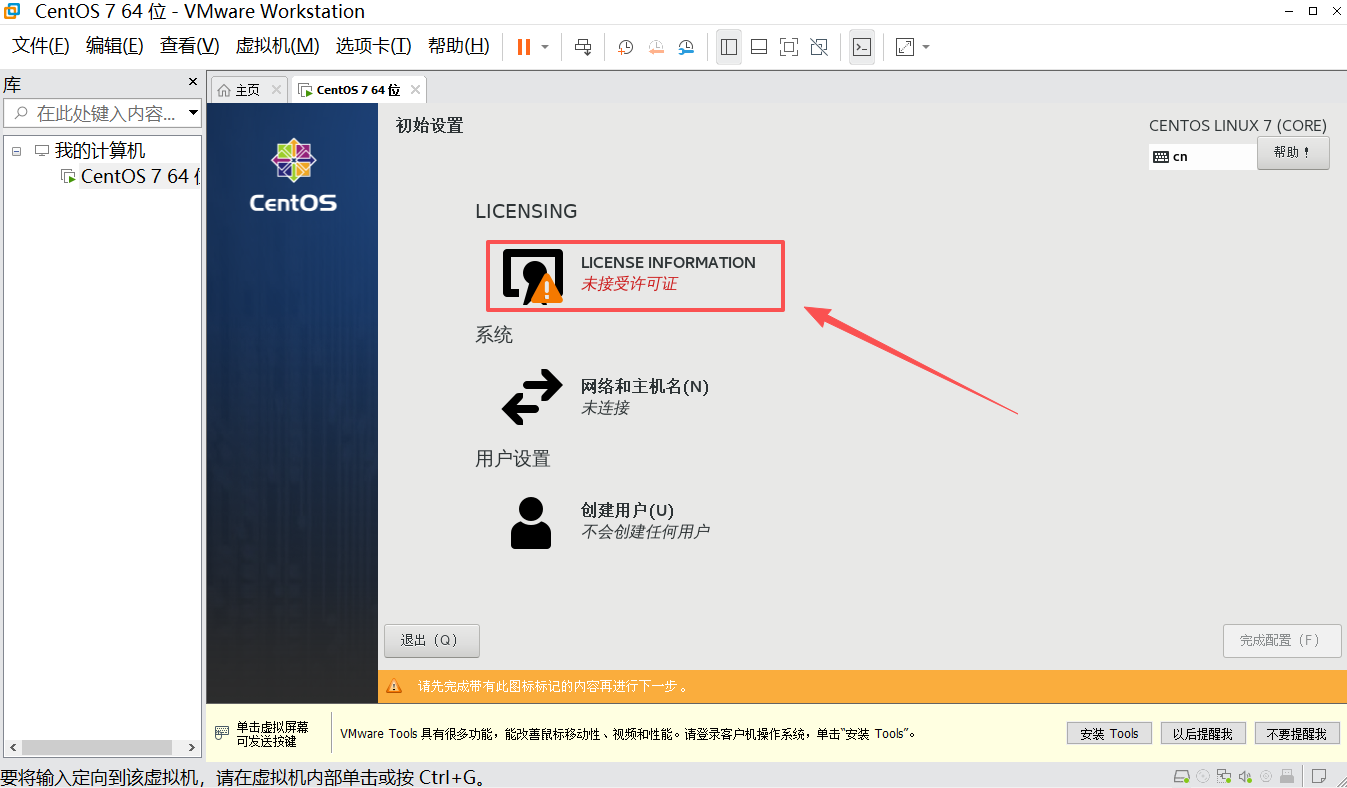Click the 安装 Tools button
Image resolution: width=1347 pixels, height=788 pixels.
click(1109, 733)
